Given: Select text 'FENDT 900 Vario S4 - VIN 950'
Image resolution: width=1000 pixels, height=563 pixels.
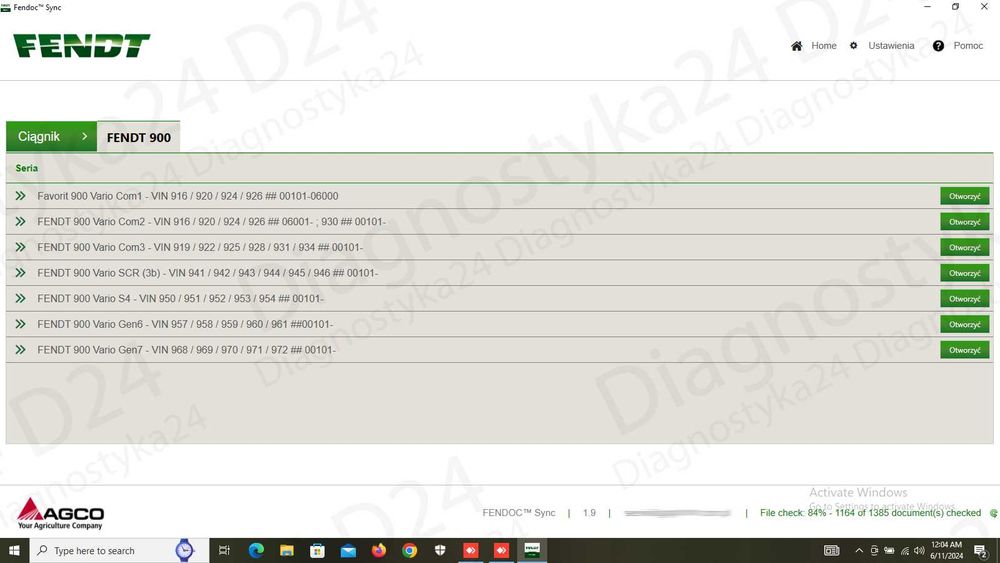Looking at the screenshot, I should (x=107, y=298).
